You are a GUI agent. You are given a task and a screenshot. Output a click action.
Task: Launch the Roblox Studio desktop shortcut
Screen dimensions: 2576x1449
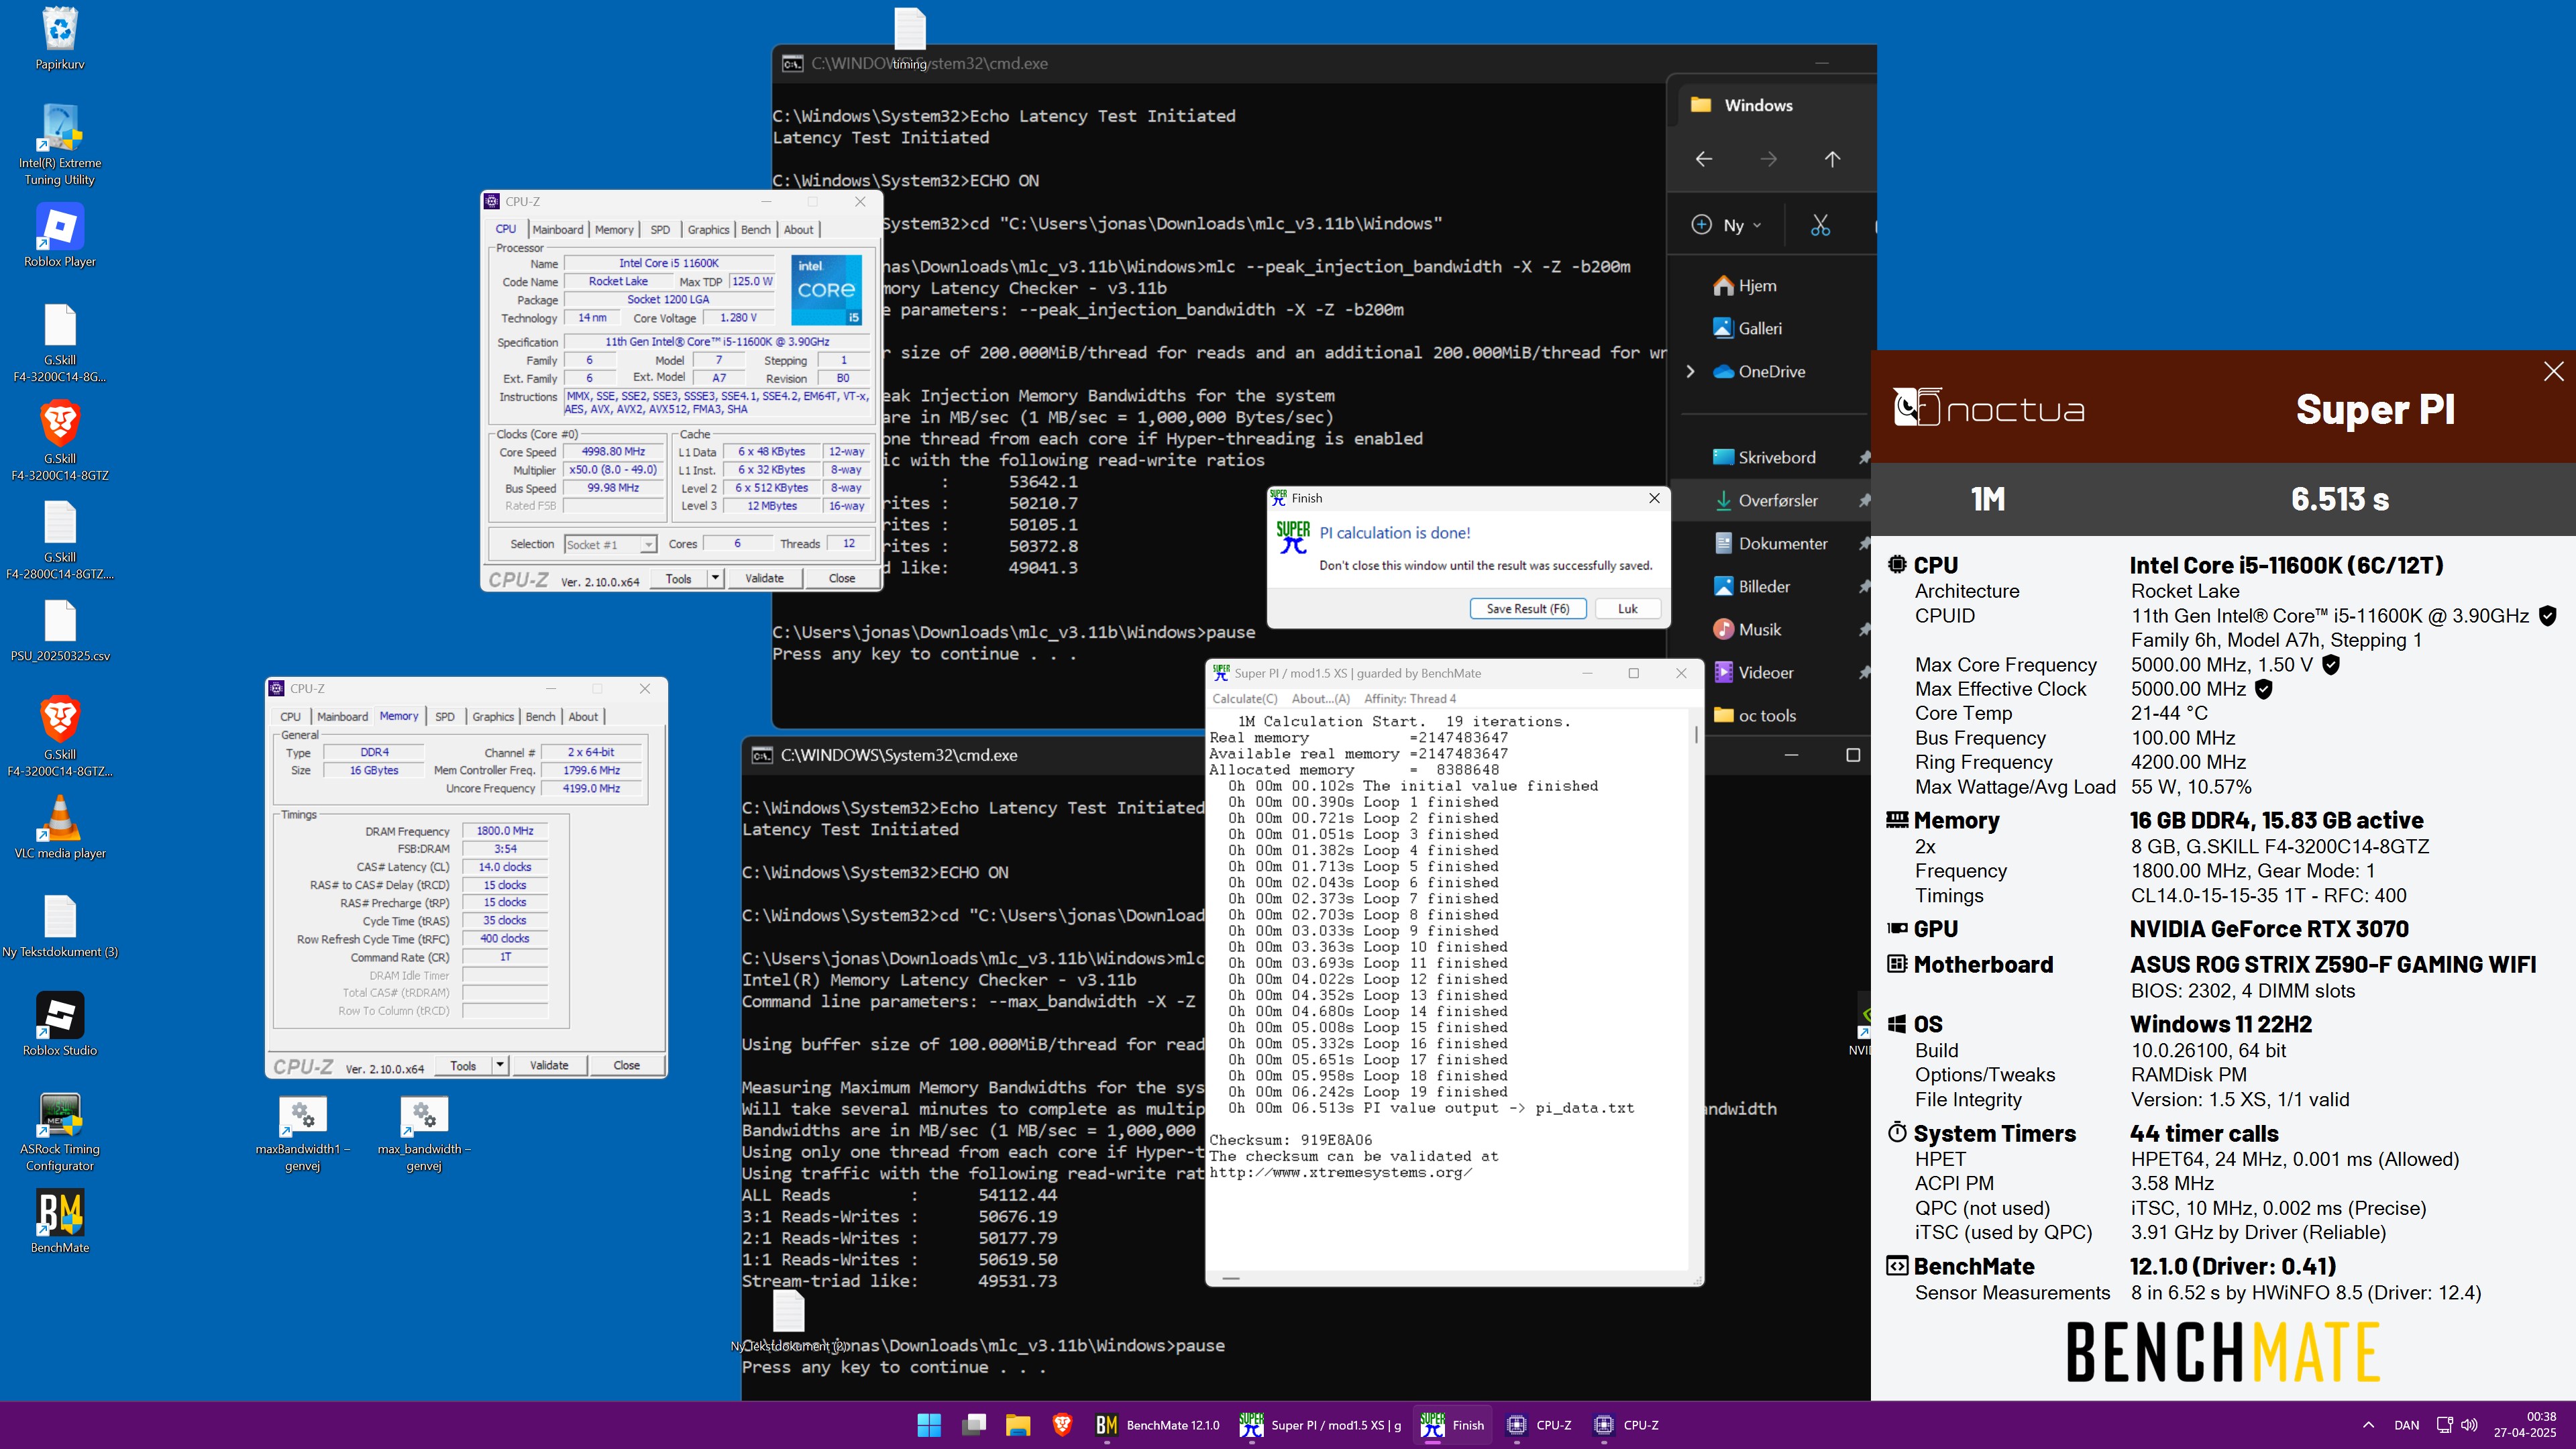pyautogui.click(x=60, y=1024)
